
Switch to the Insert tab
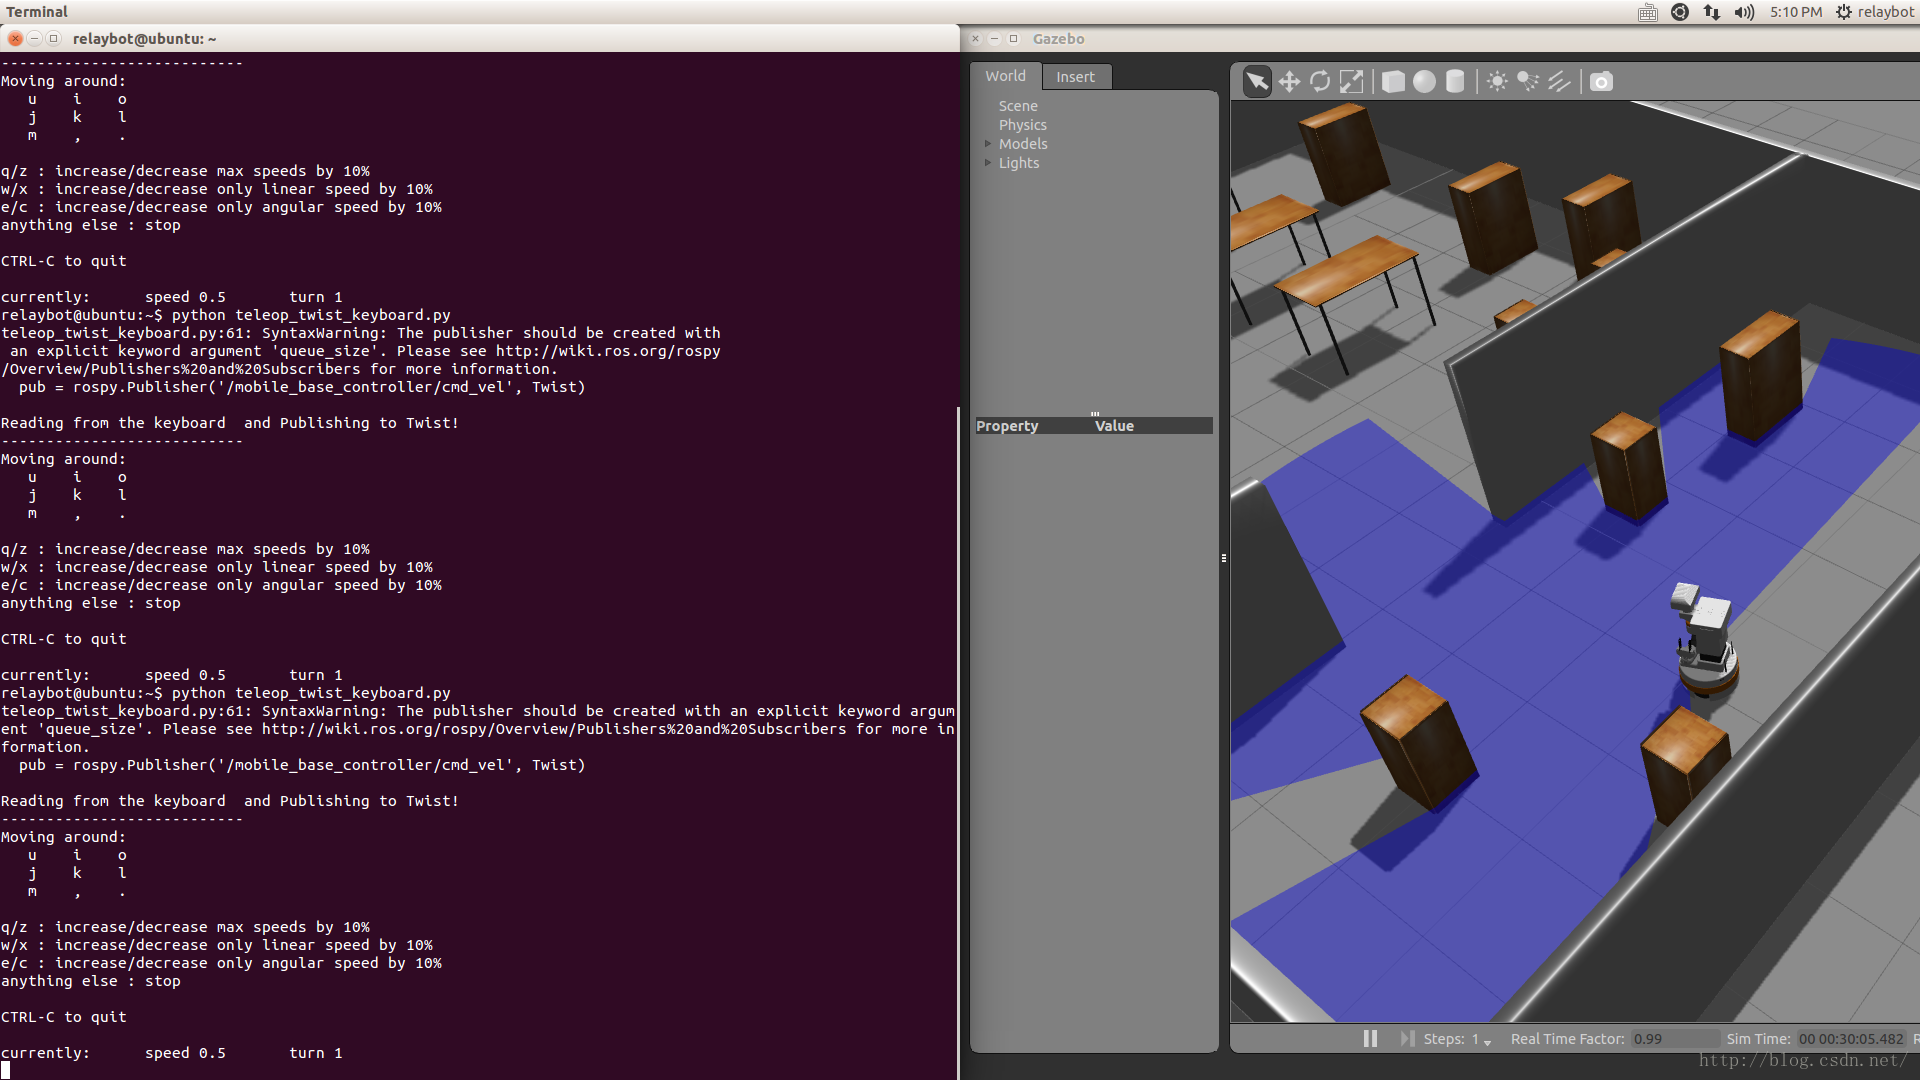1075,77
